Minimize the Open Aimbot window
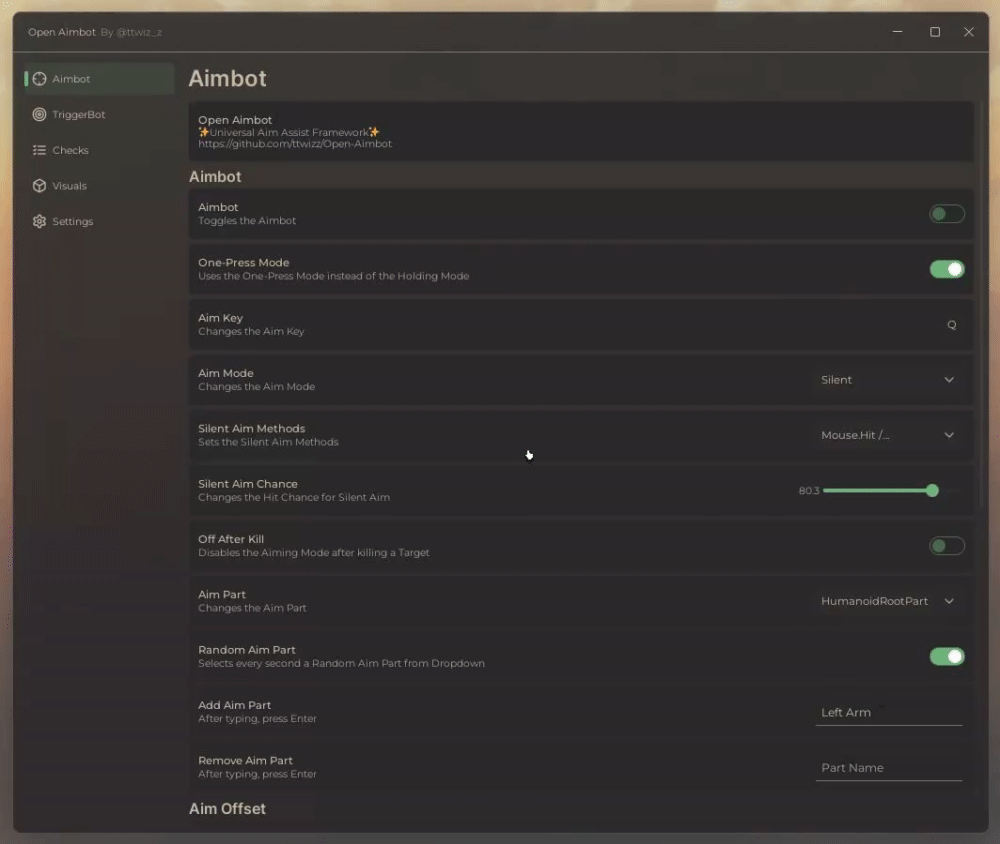The width and height of the screenshot is (1000, 844). (x=897, y=32)
